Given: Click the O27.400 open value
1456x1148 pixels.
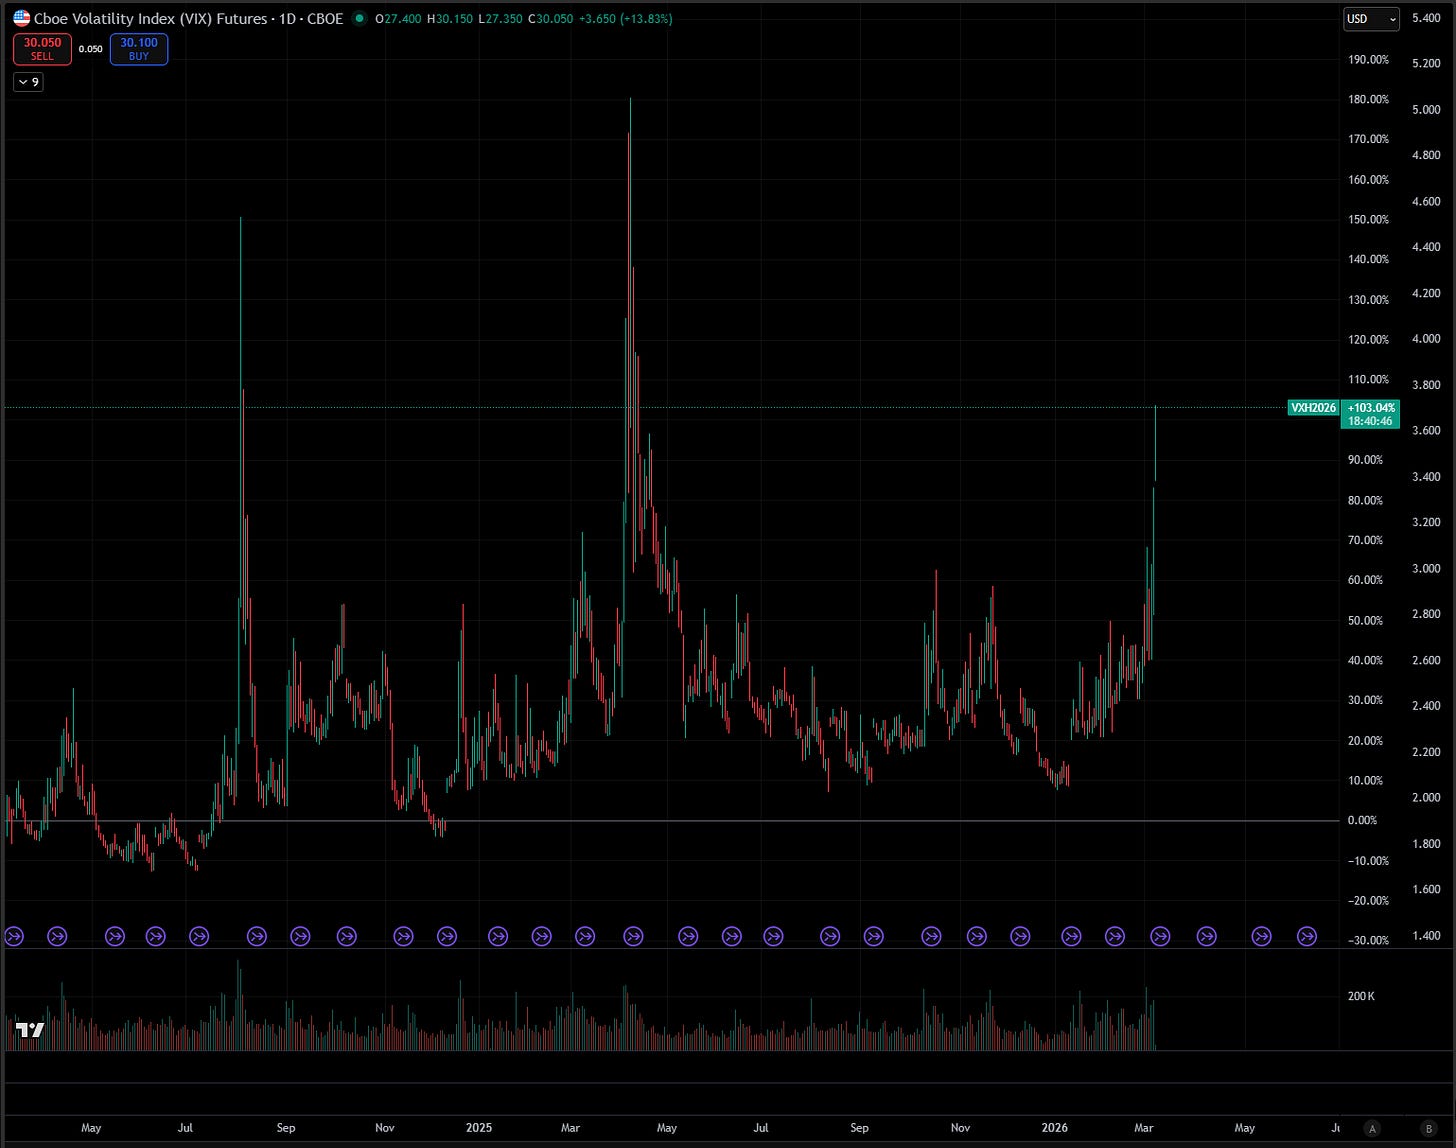Looking at the screenshot, I should (x=398, y=19).
